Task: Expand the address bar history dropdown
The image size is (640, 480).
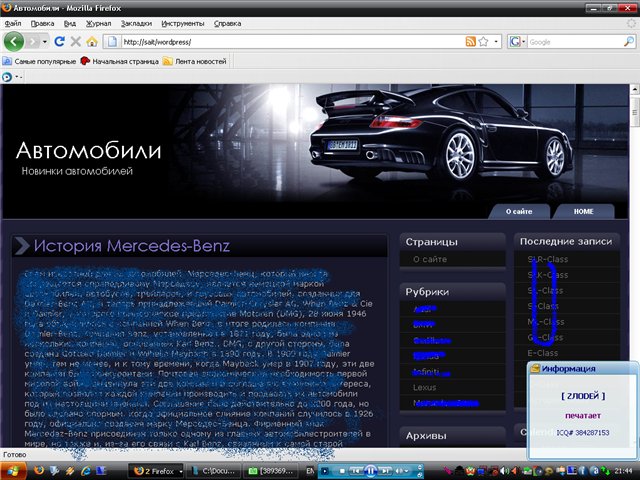Action: coord(497,42)
